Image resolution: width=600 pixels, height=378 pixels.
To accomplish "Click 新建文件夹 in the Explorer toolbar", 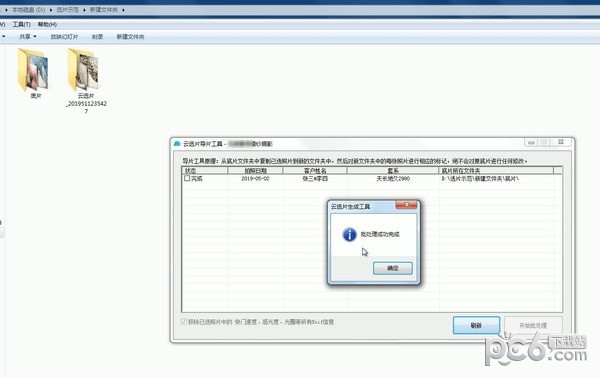I will (130, 37).
